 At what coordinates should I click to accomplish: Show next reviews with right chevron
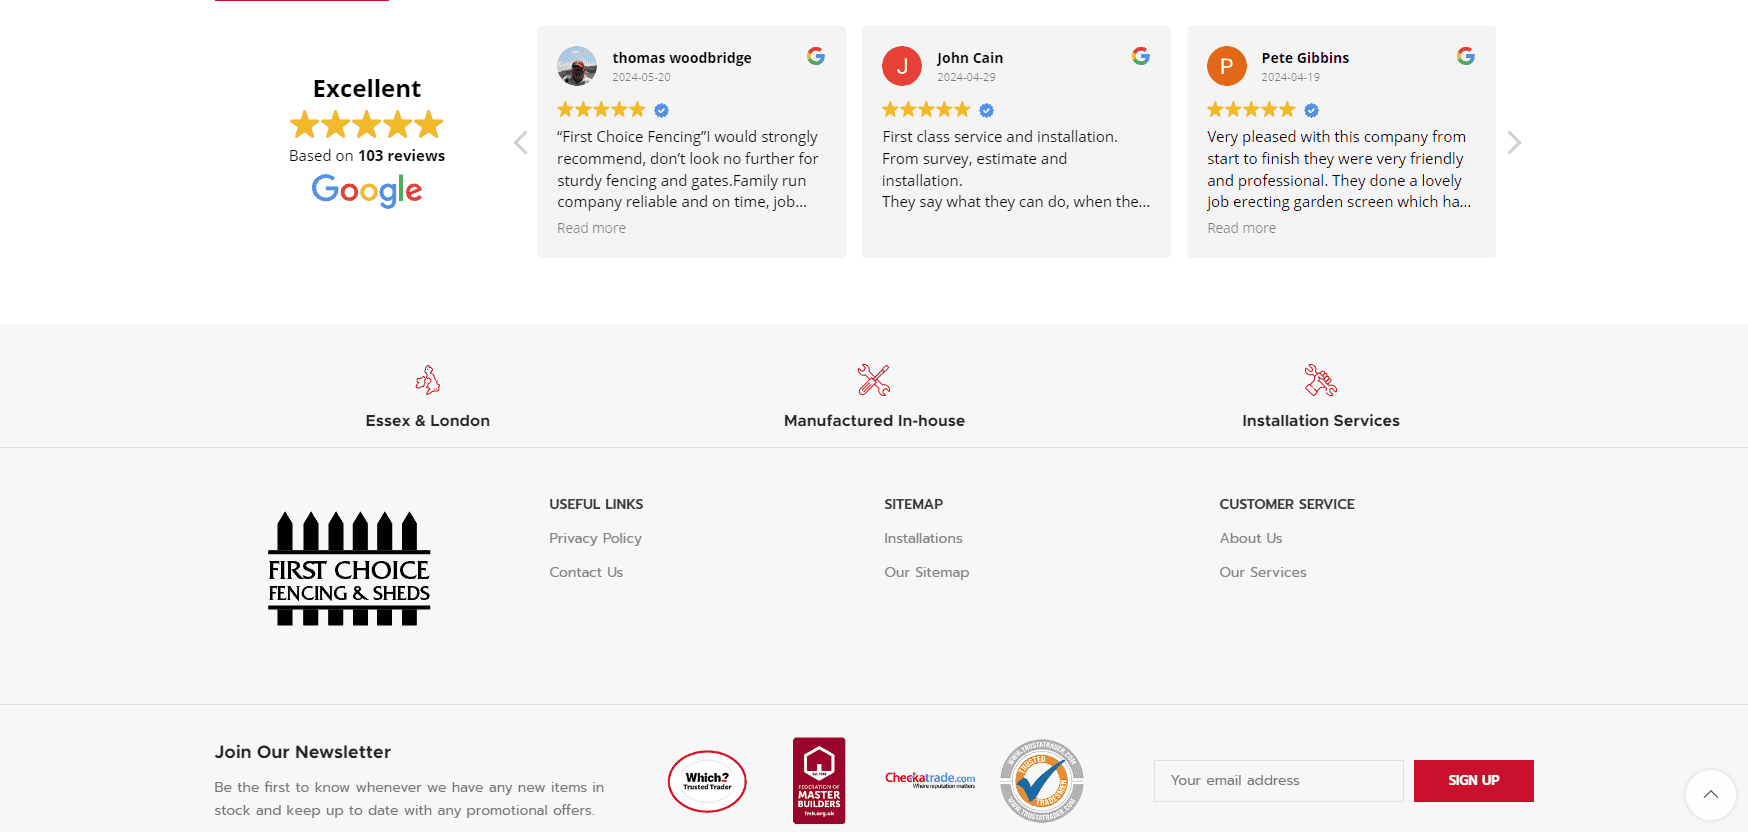click(x=1514, y=143)
